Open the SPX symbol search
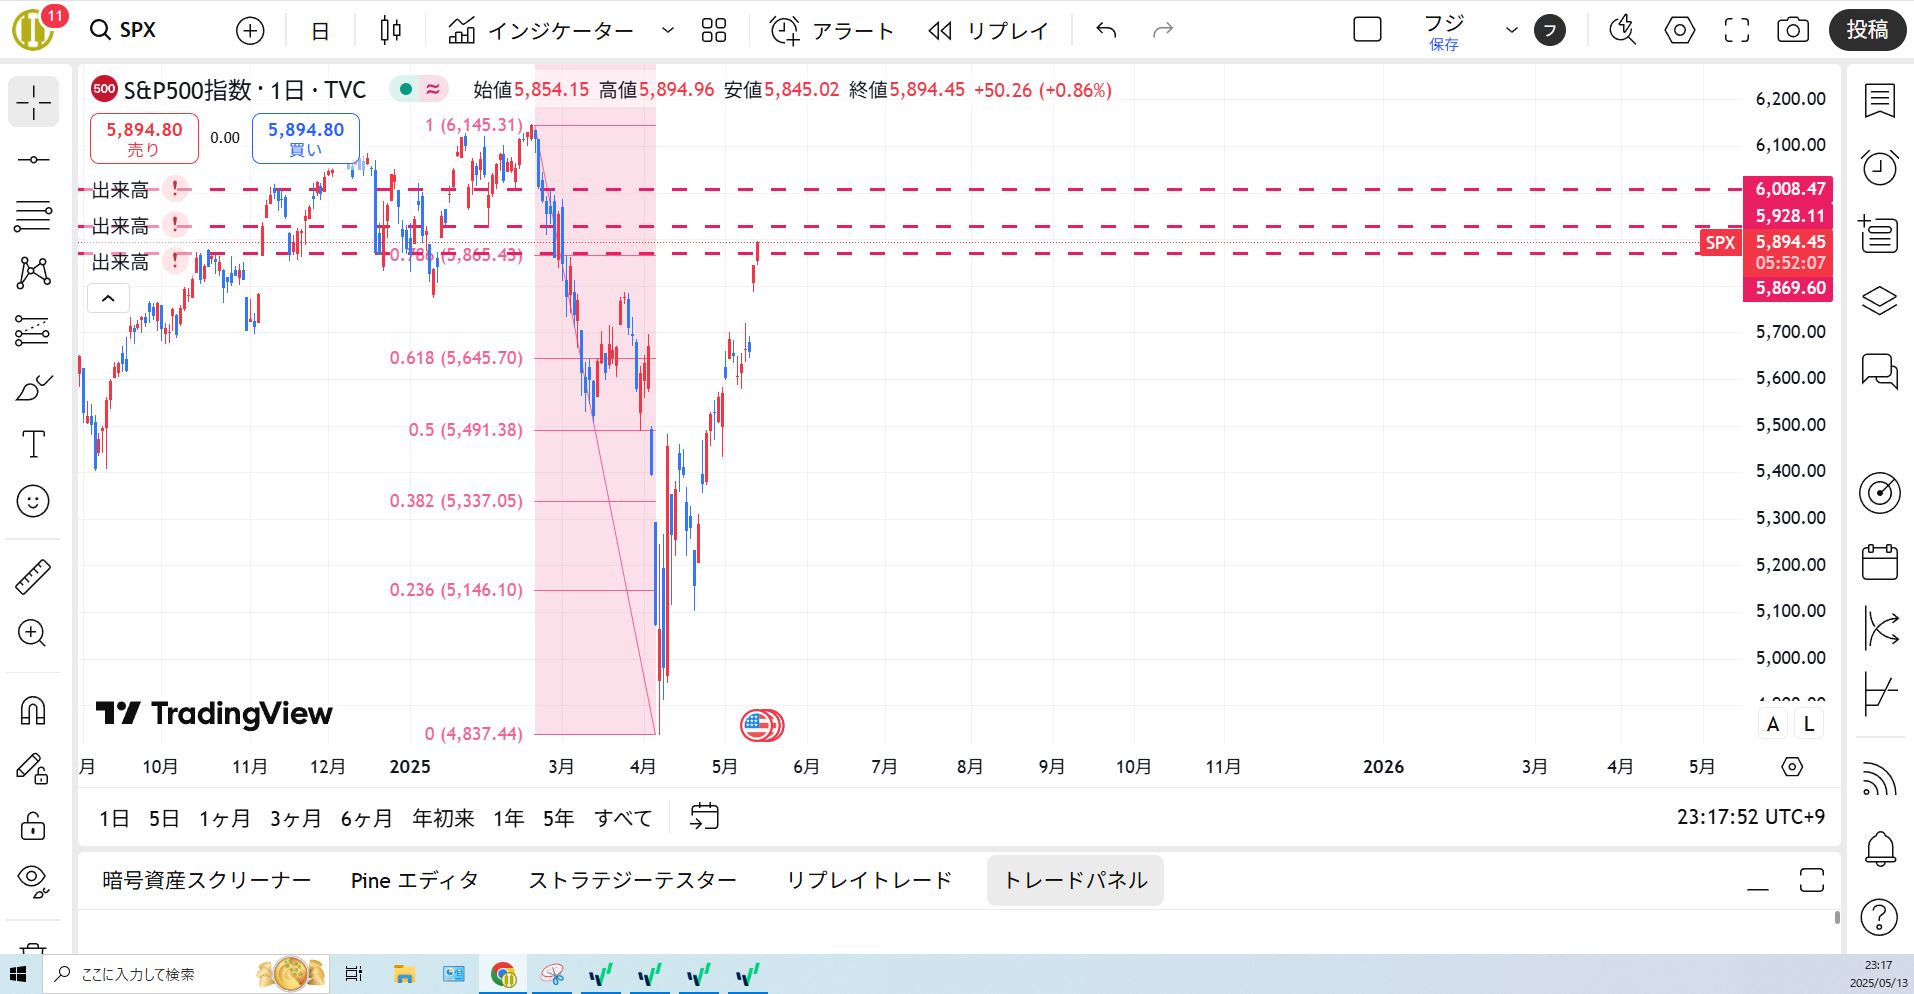Image resolution: width=1914 pixels, height=994 pixels. click(x=124, y=30)
